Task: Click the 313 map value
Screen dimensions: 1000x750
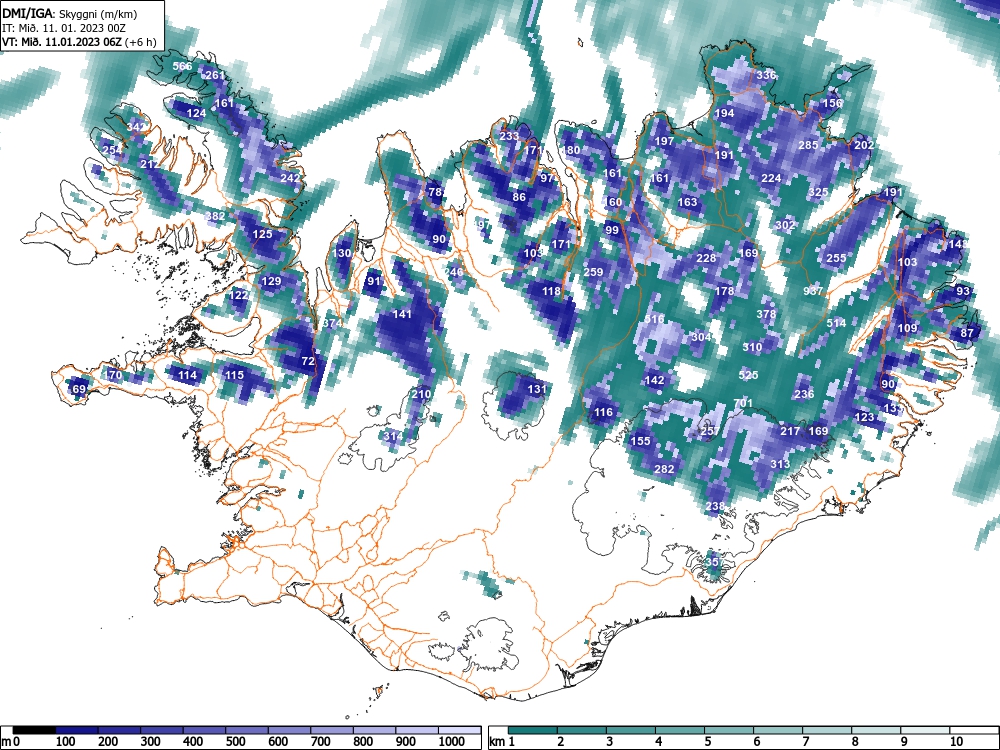Action: pos(781,464)
